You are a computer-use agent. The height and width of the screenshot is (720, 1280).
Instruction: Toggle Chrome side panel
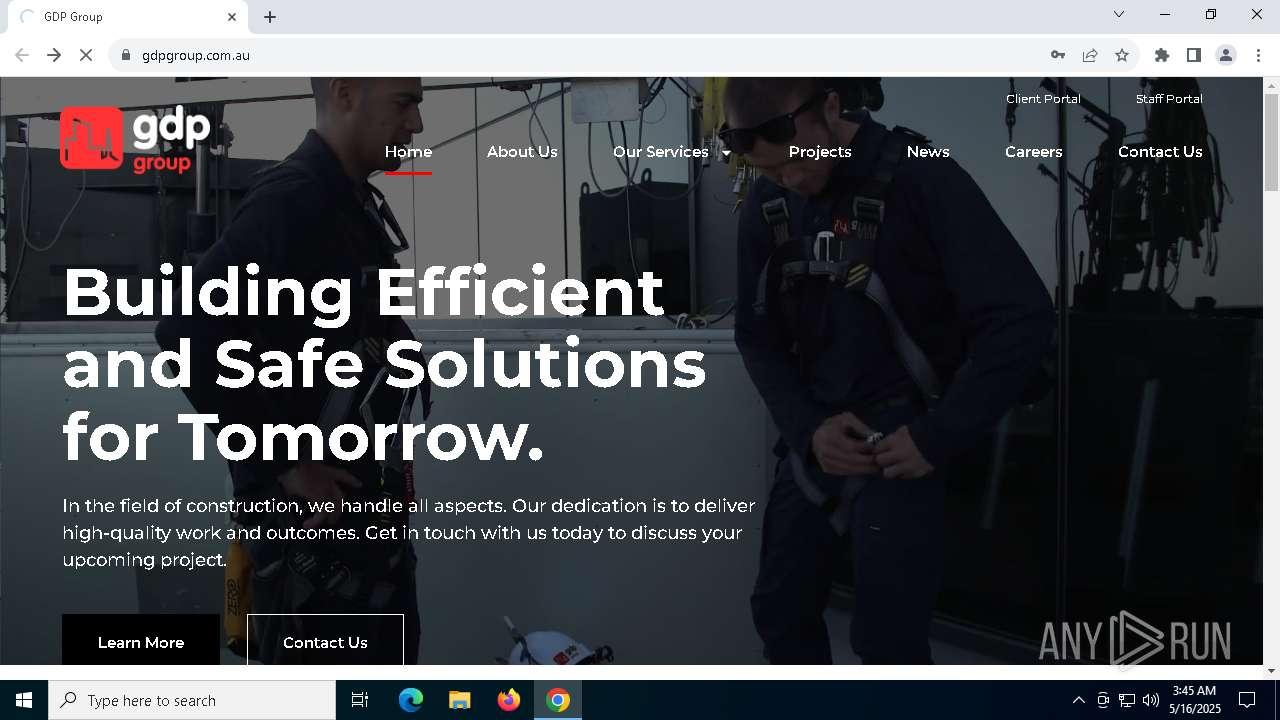pyautogui.click(x=1194, y=55)
